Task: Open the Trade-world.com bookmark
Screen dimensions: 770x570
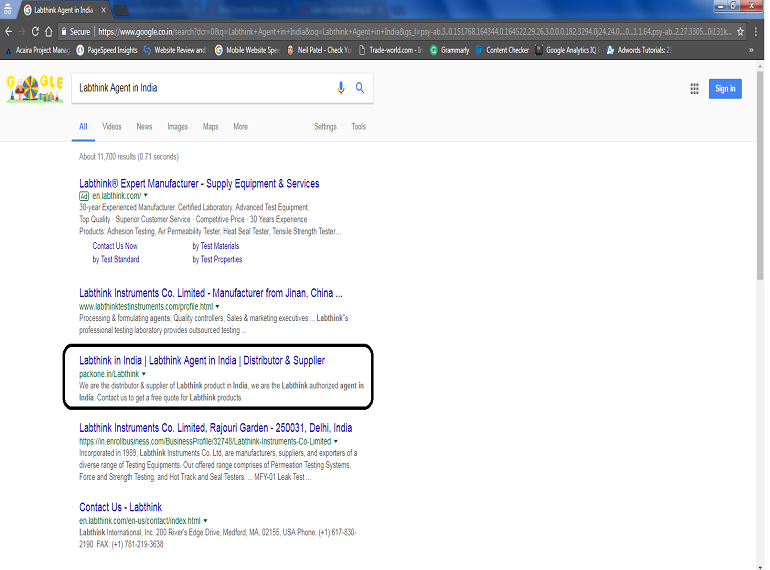Action: click(390, 50)
